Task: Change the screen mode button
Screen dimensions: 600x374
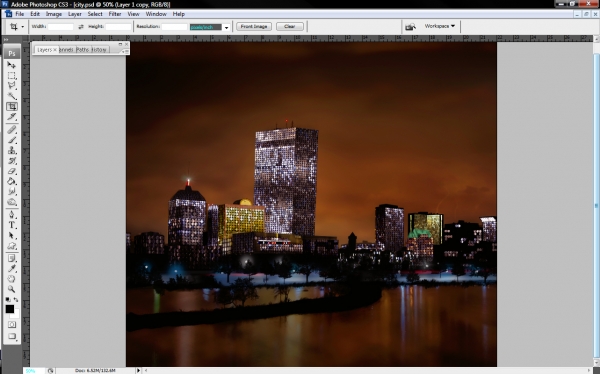Action: point(12,336)
